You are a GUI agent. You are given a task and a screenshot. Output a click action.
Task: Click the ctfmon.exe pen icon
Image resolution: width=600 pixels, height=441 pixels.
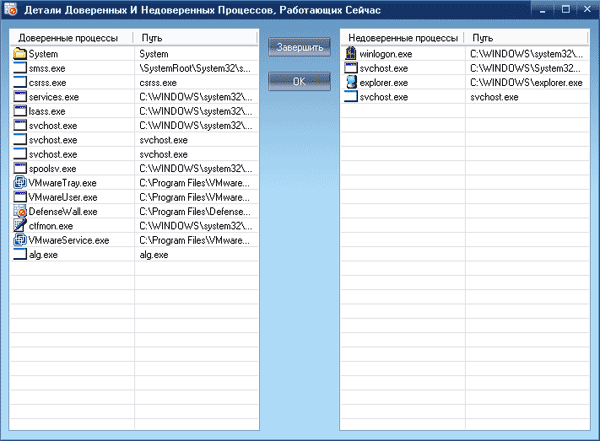point(20,226)
